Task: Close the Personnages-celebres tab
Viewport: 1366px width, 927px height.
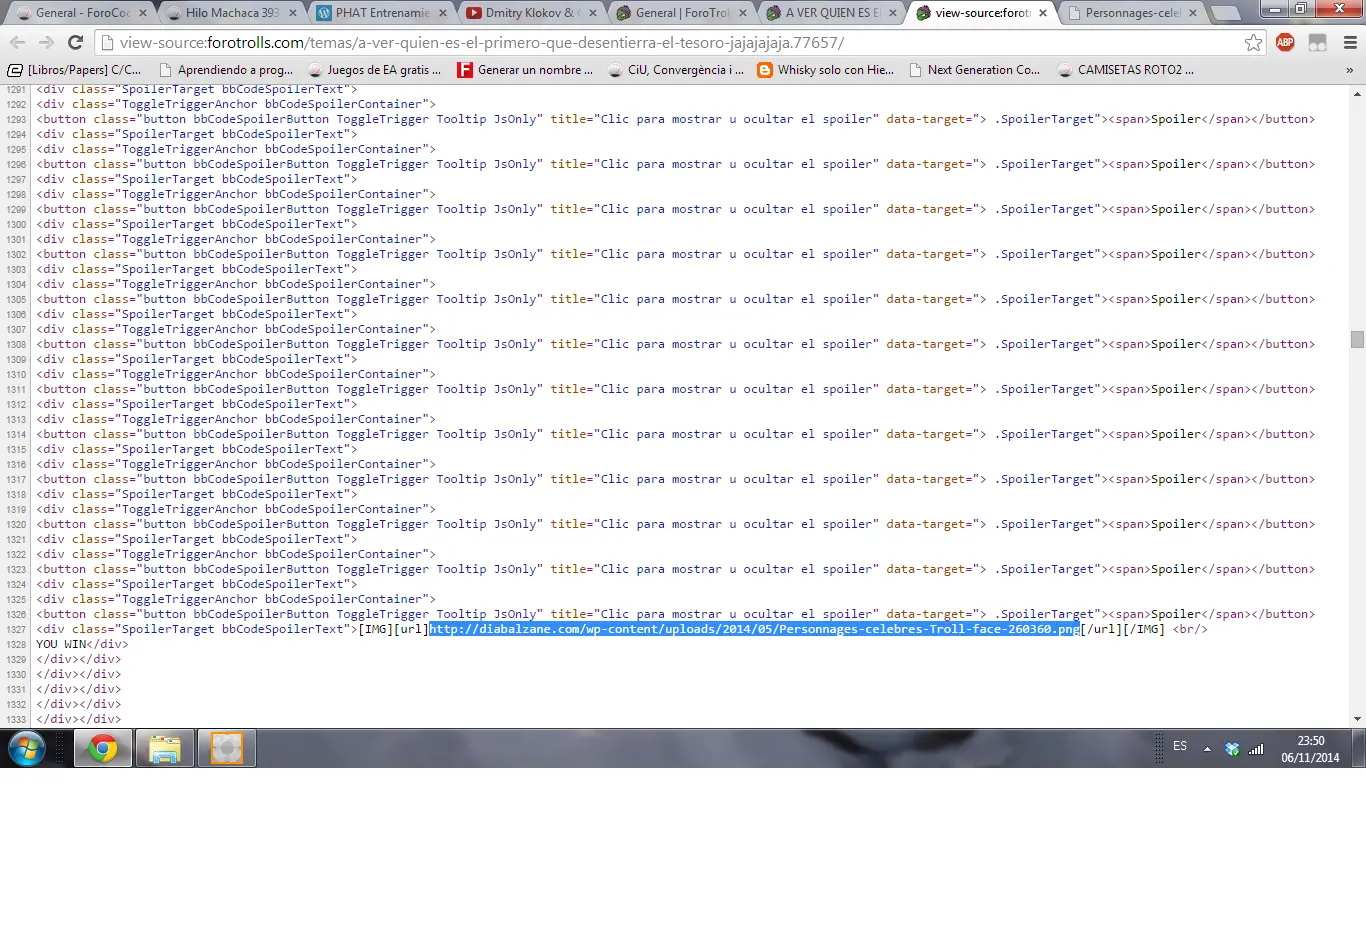Action: tap(1193, 13)
